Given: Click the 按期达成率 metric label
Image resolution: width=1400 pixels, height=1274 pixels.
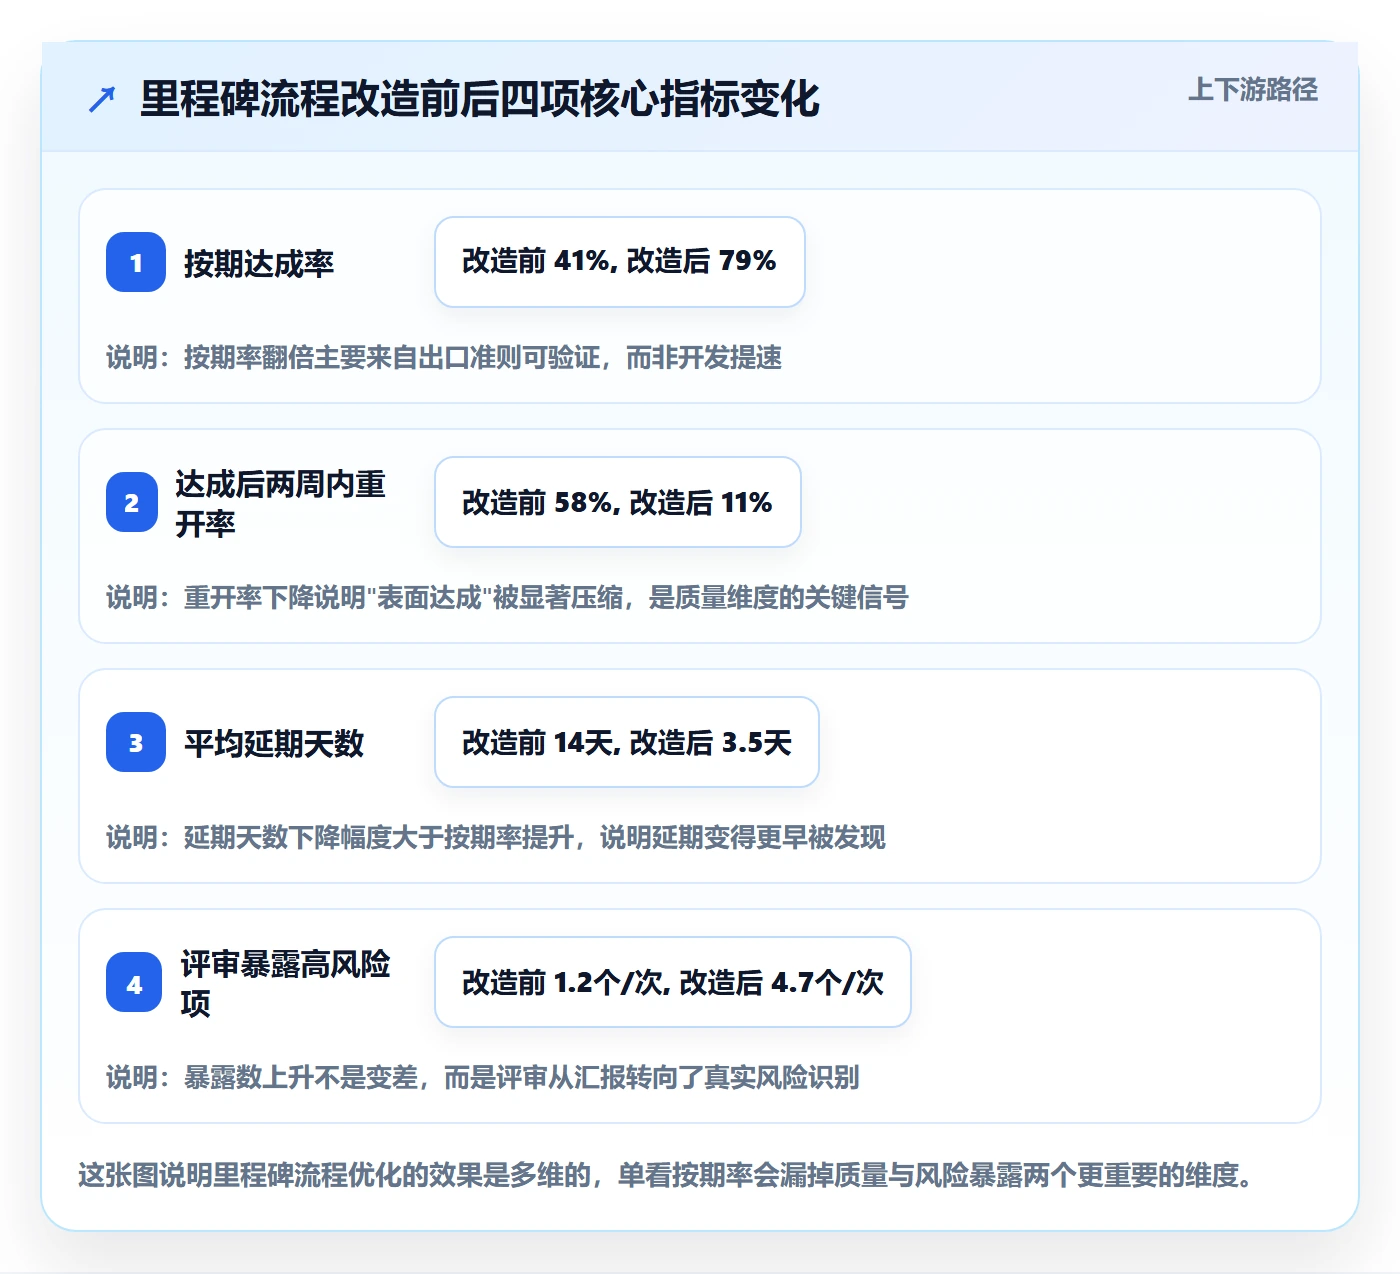Looking at the screenshot, I should pos(259,263).
